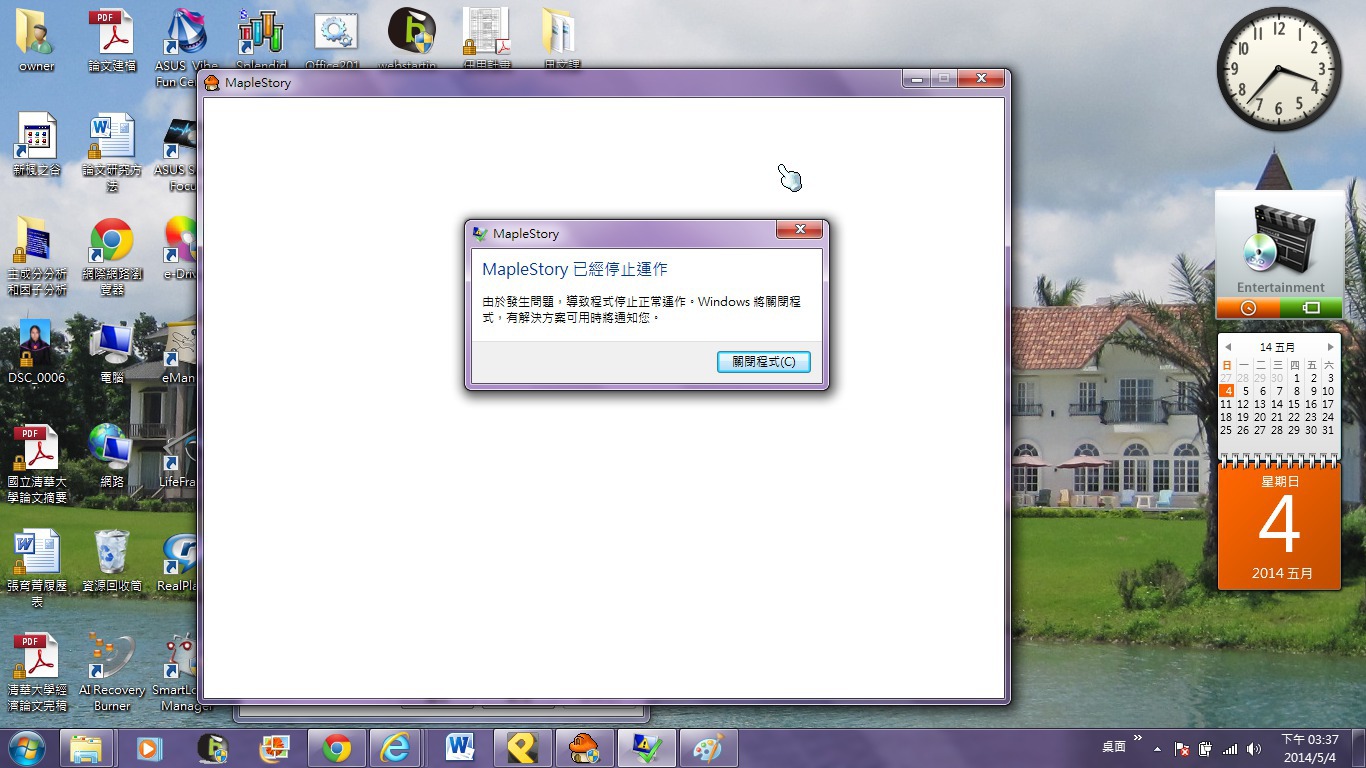Open the owner folder on the desktop
The width and height of the screenshot is (1366, 768).
click(37, 40)
